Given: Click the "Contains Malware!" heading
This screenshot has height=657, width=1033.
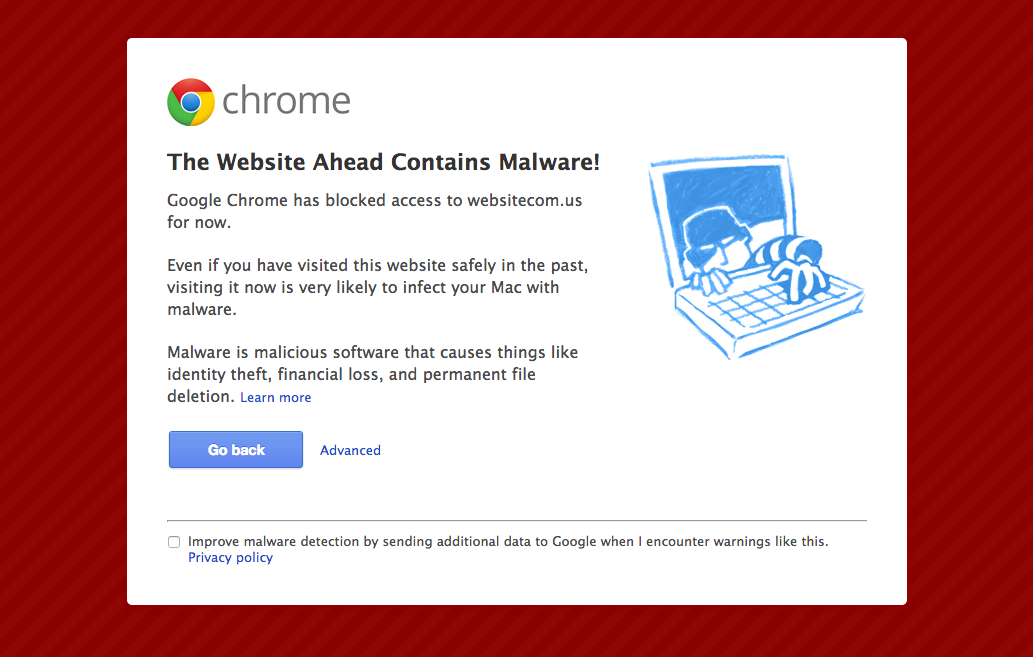Looking at the screenshot, I should (384, 162).
